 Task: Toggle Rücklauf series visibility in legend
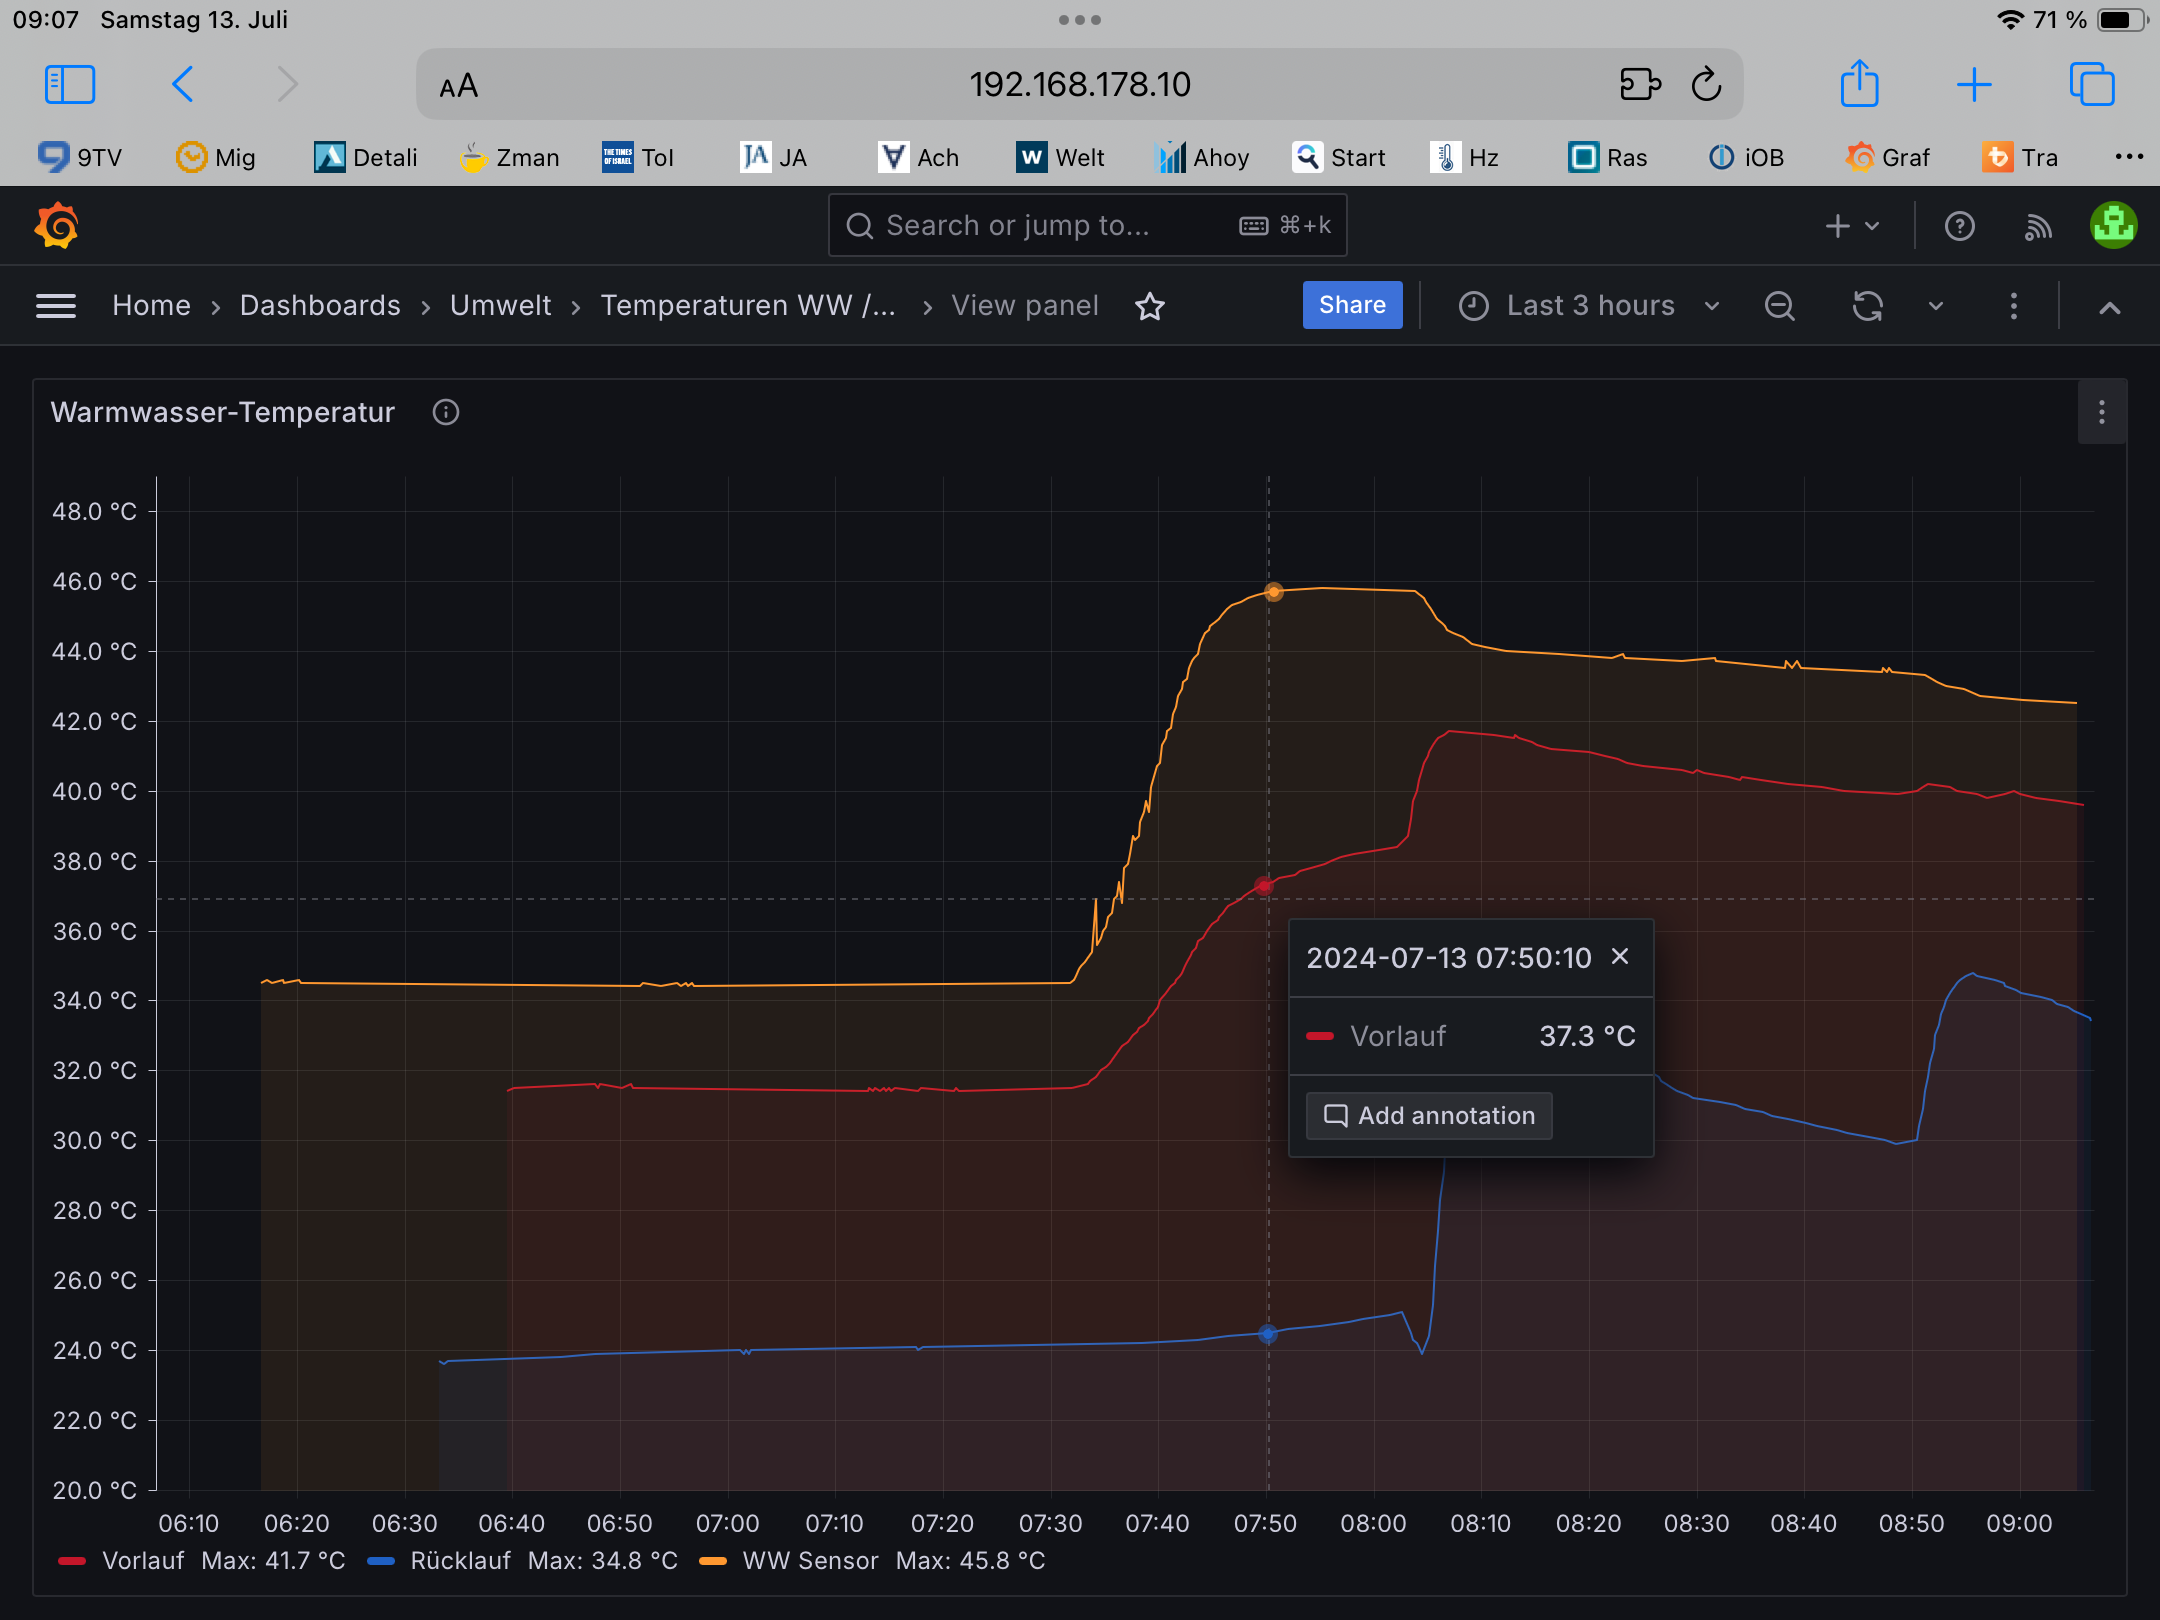(459, 1560)
